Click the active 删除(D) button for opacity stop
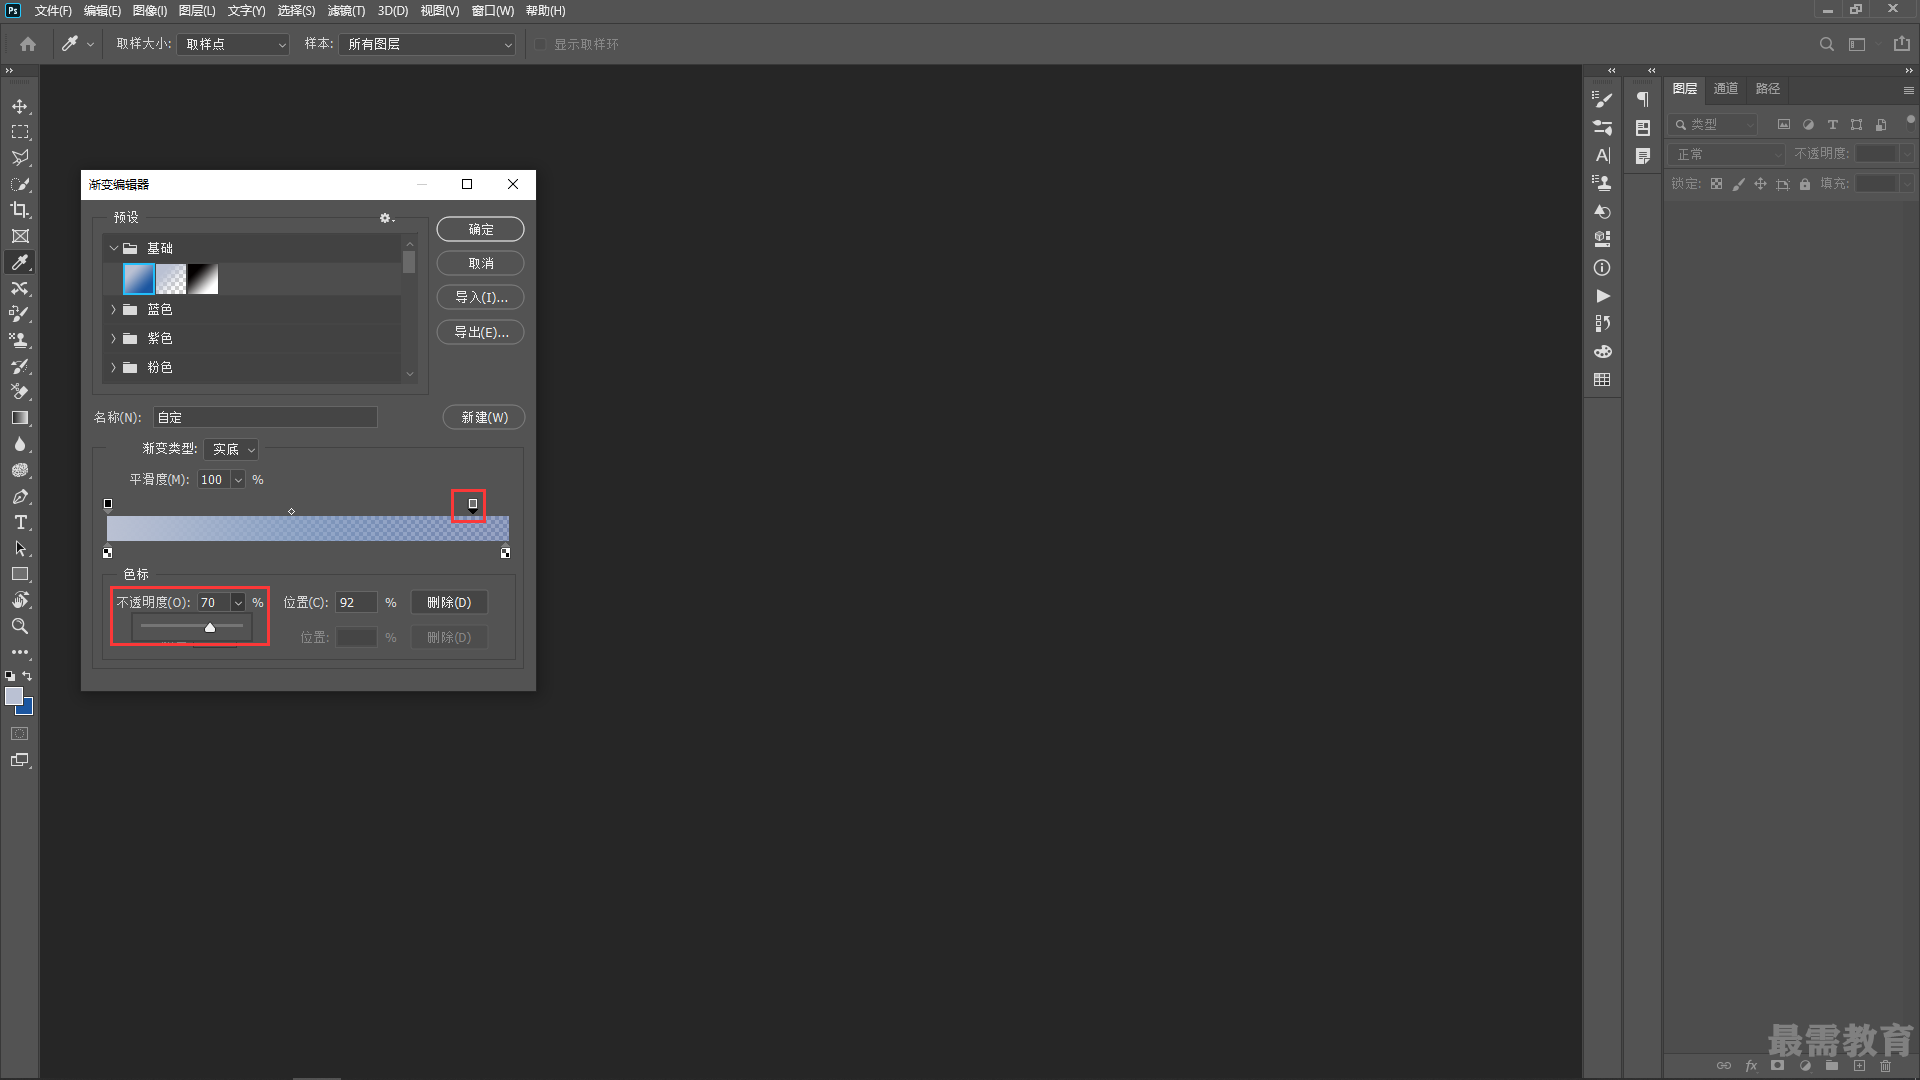This screenshot has width=1920, height=1080. pyautogui.click(x=449, y=603)
